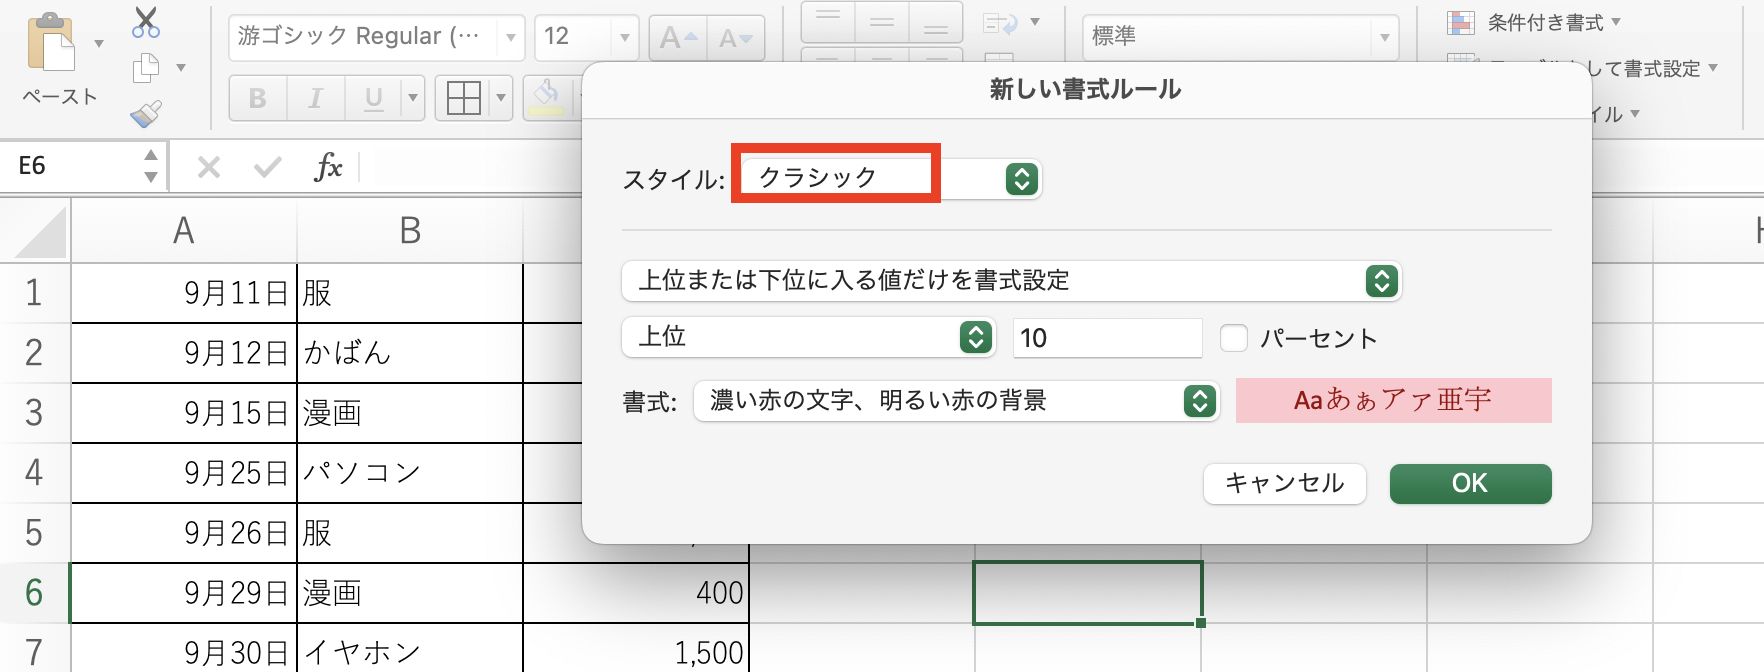Click the Borders grid icon
Viewport: 1764px width, 672px height.
point(463,98)
